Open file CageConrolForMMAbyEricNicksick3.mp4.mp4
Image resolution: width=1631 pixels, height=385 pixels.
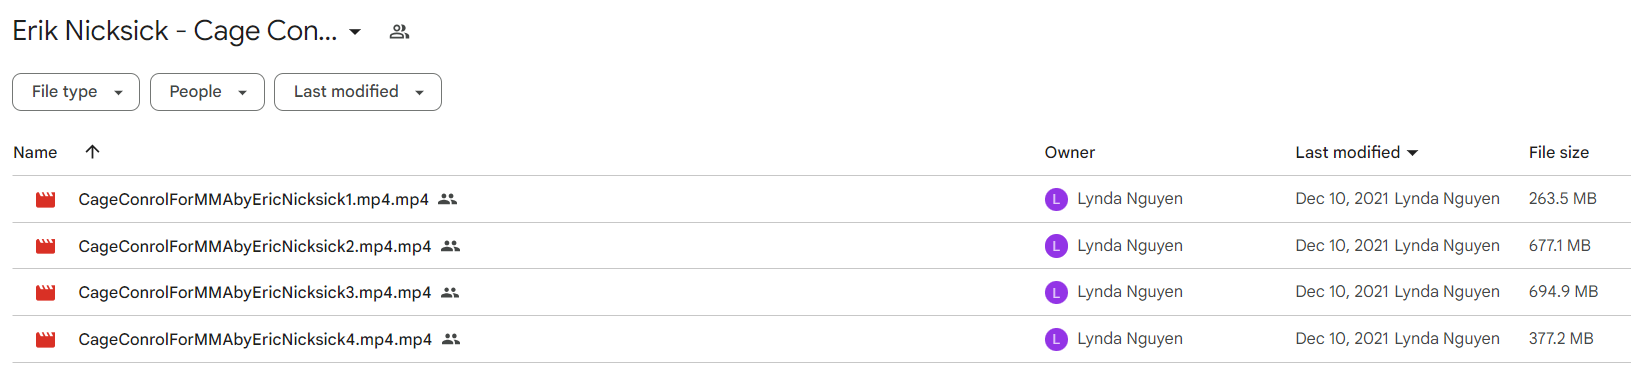[255, 293]
